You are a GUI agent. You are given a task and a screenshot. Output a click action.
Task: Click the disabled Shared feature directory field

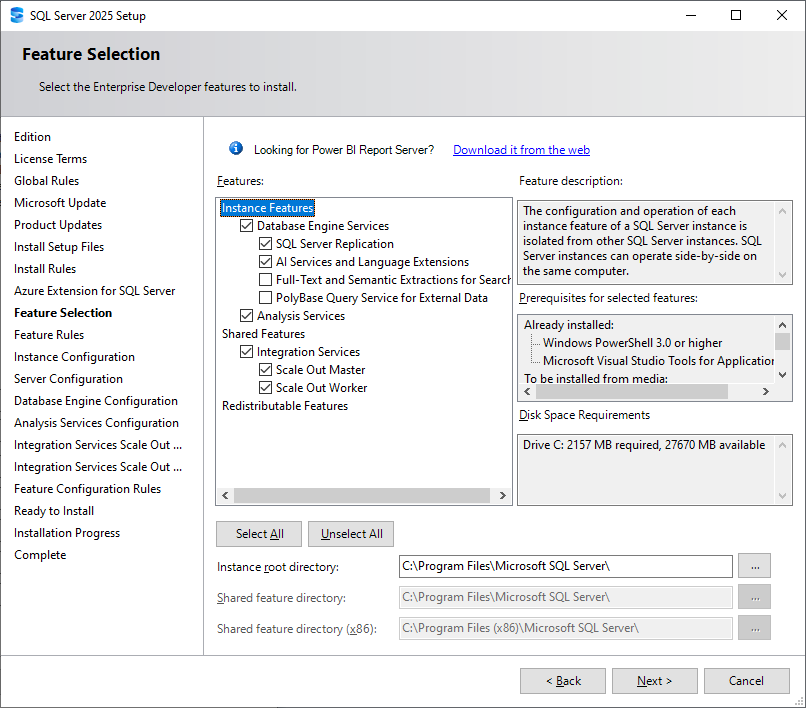565,597
